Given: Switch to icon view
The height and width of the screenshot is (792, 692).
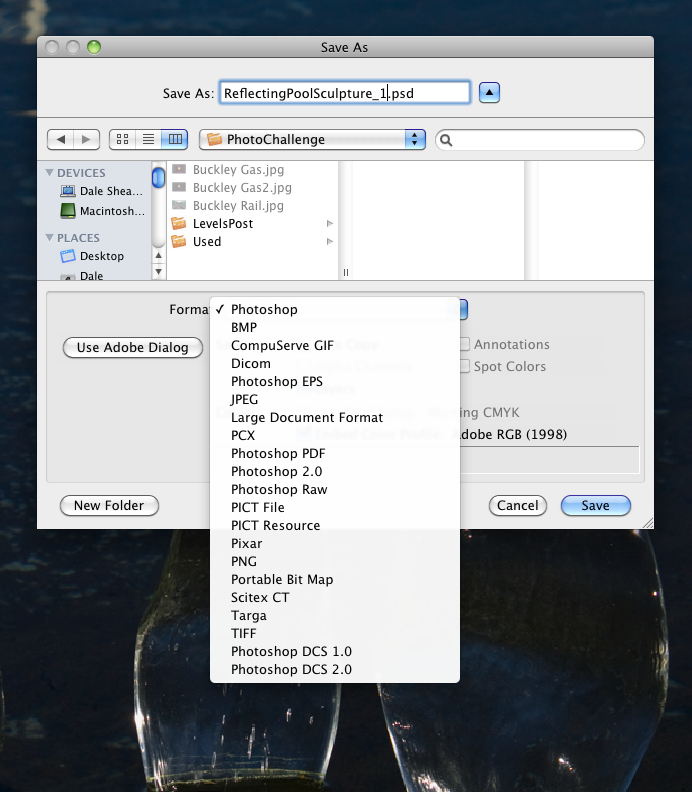Looking at the screenshot, I should point(122,139).
